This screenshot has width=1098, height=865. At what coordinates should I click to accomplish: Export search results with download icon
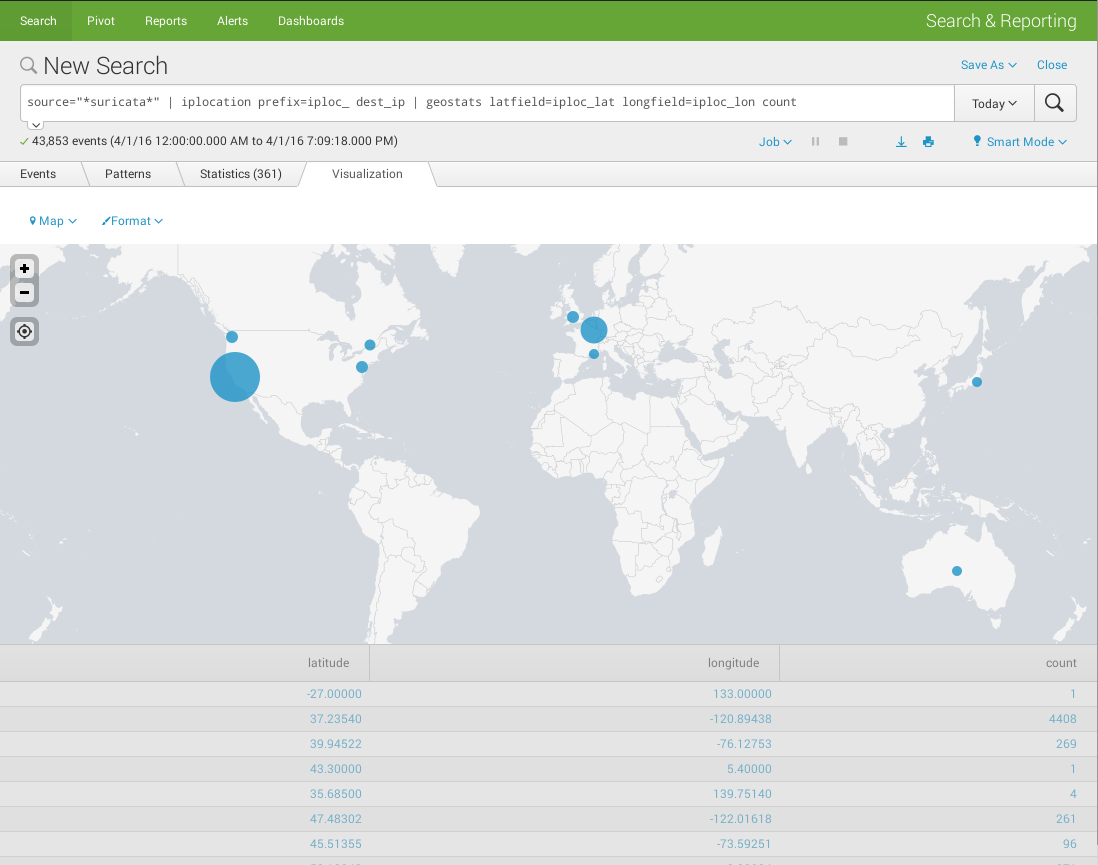click(x=901, y=142)
